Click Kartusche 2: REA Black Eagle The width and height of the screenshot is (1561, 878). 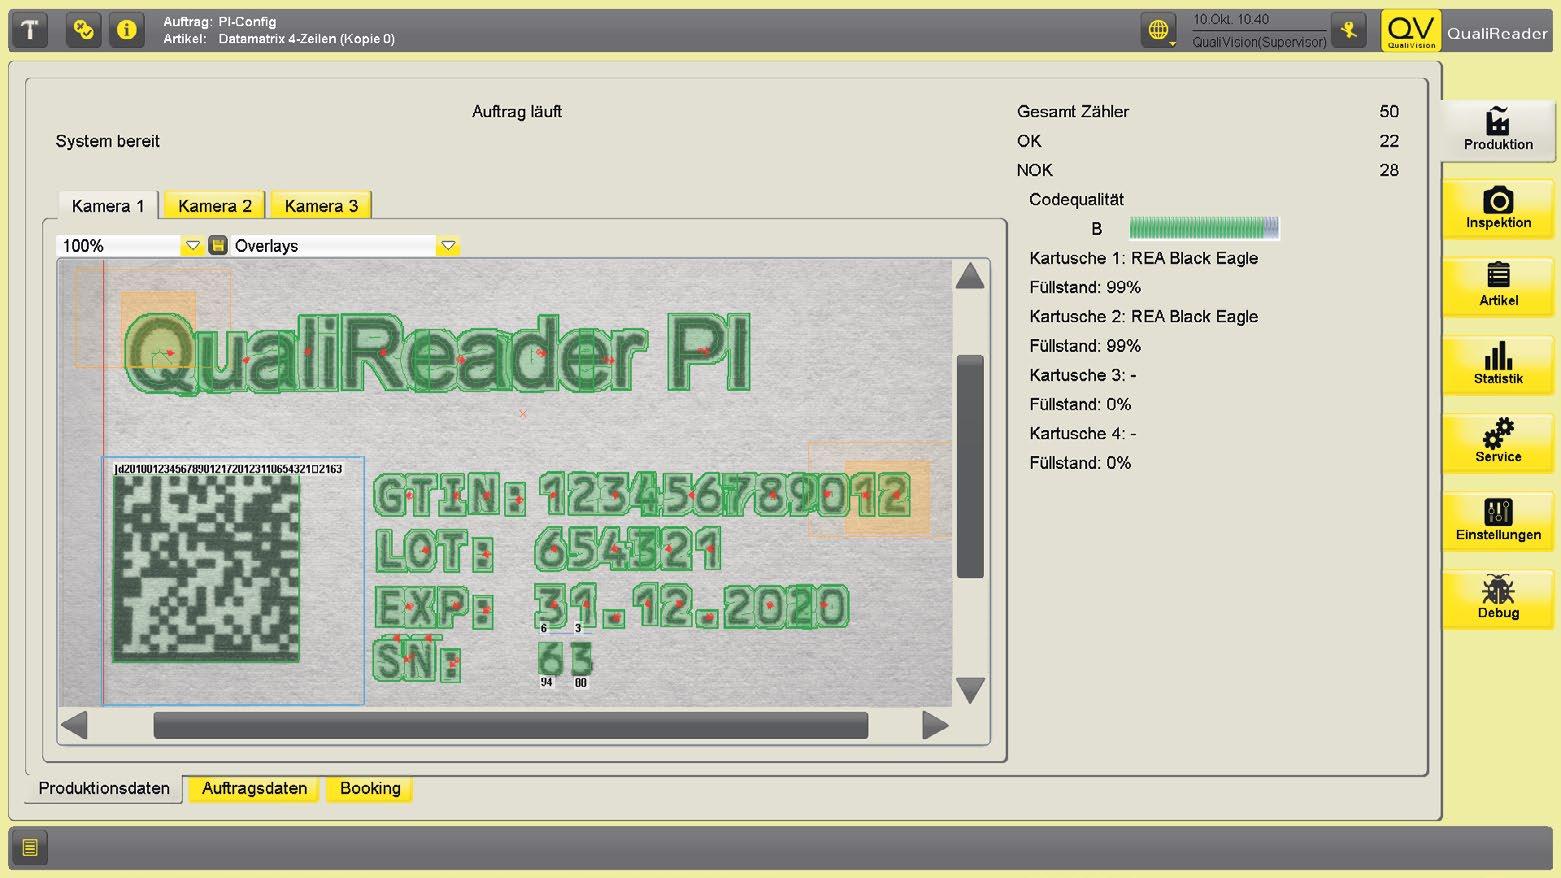point(1144,317)
